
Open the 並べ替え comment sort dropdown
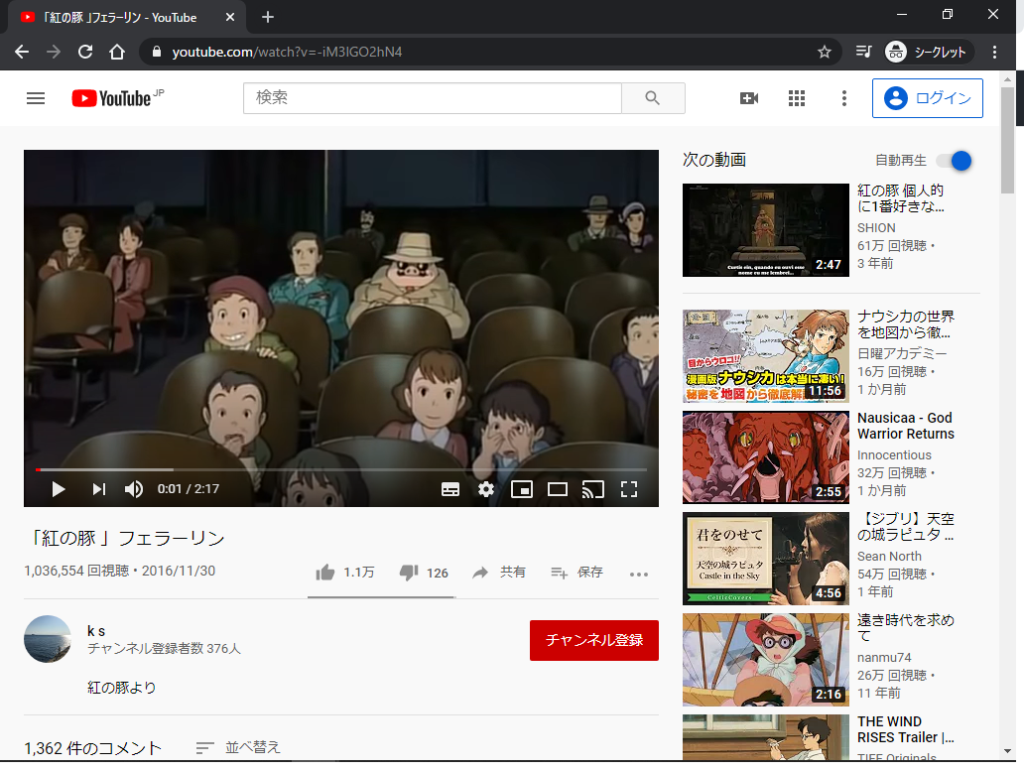click(239, 747)
